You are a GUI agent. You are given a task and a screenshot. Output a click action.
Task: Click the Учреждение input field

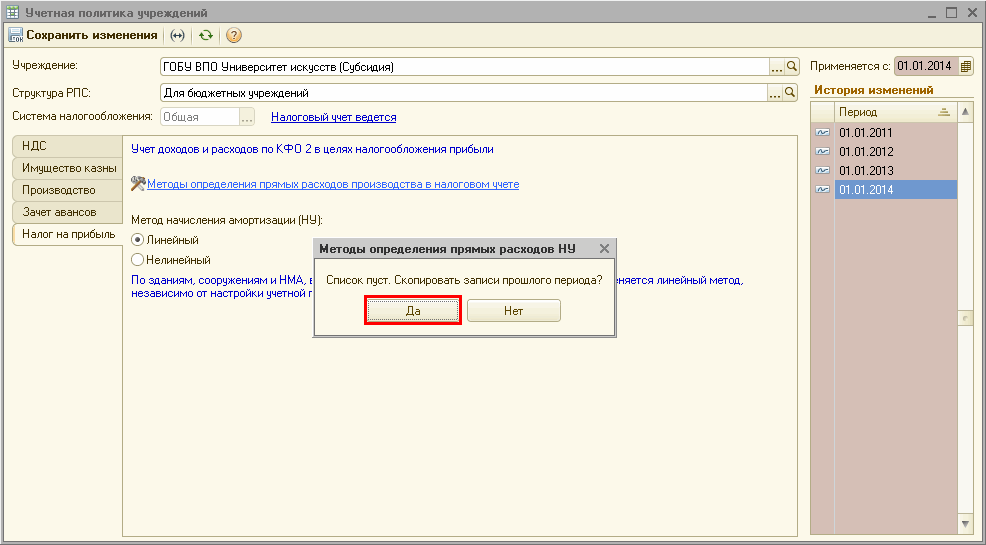click(465, 66)
